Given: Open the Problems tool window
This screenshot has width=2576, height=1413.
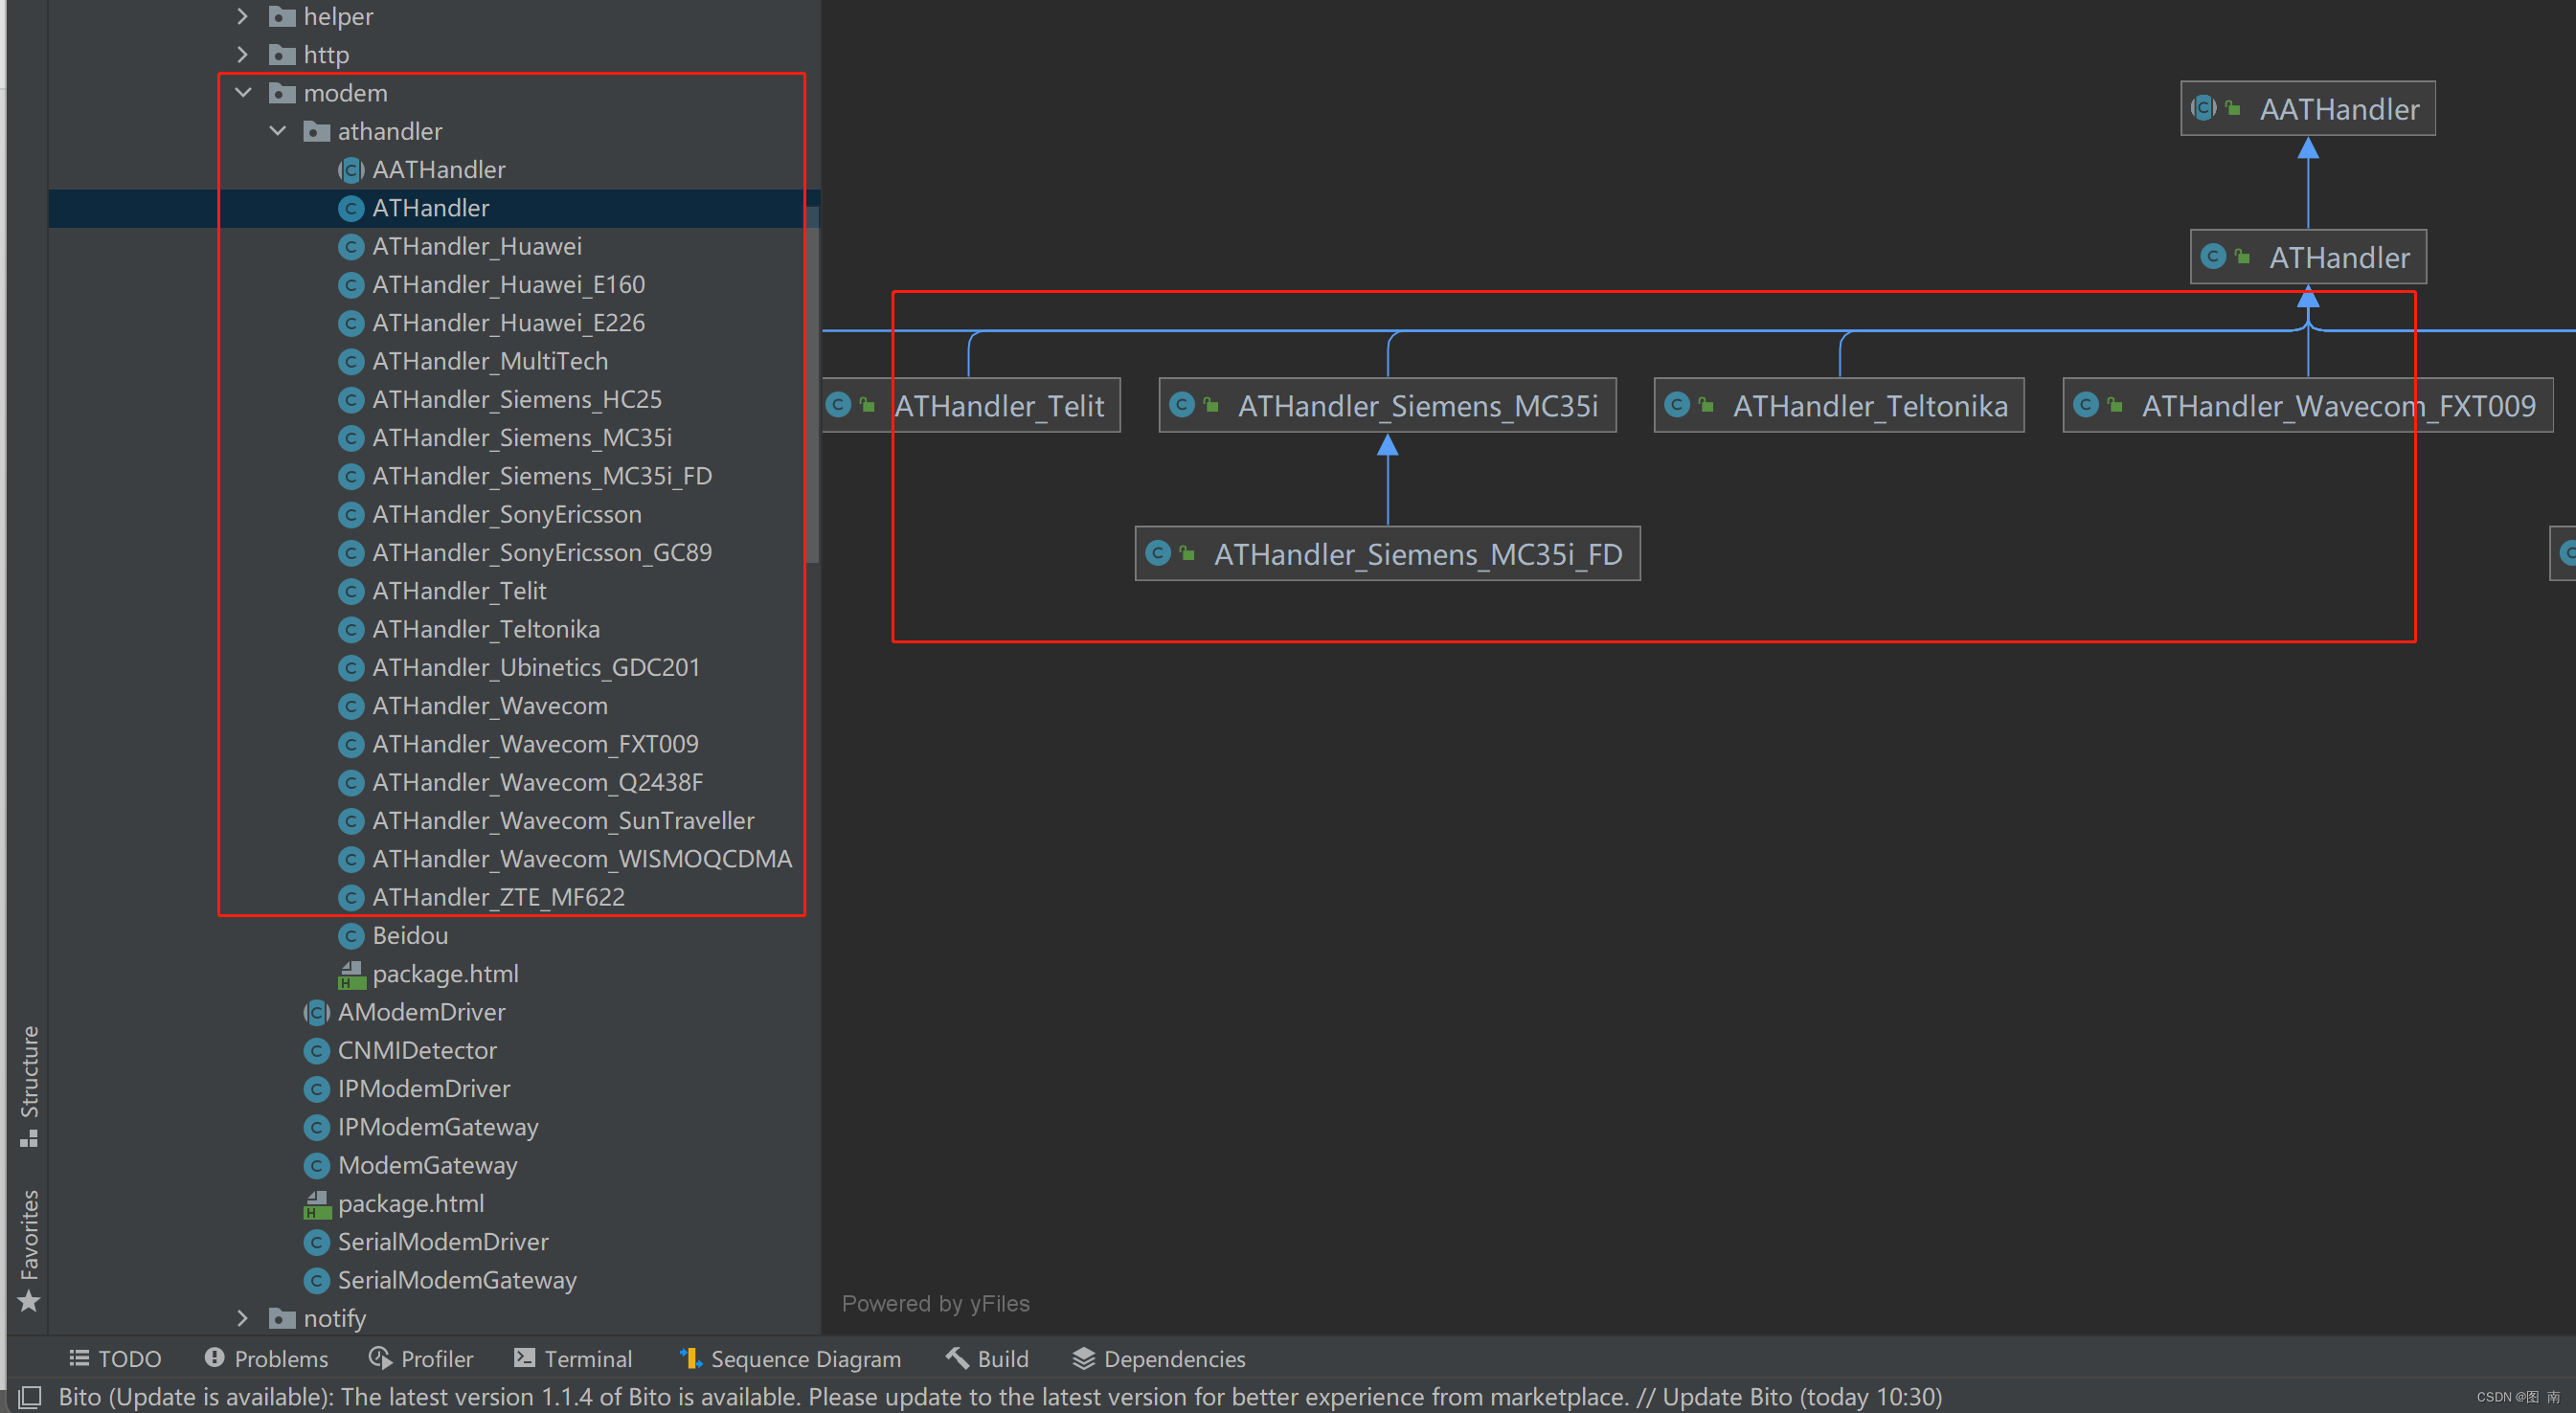Looking at the screenshot, I should pyautogui.click(x=266, y=1358).
